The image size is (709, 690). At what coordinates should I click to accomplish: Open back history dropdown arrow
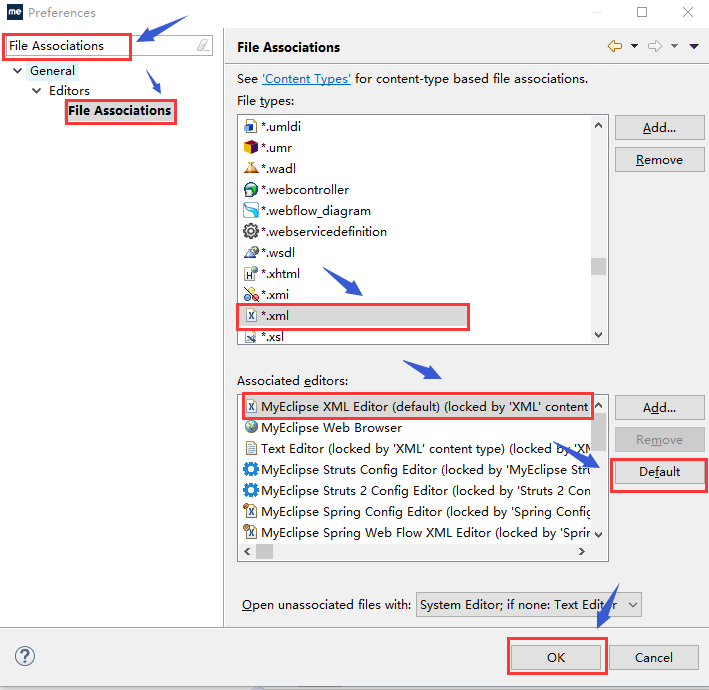tap(634, 46)
